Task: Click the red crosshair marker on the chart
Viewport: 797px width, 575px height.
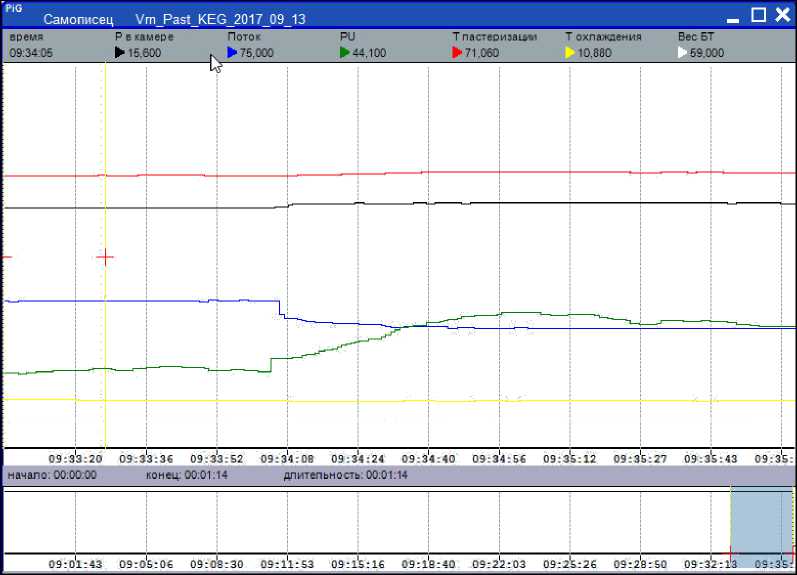Action: pos(104,257)
